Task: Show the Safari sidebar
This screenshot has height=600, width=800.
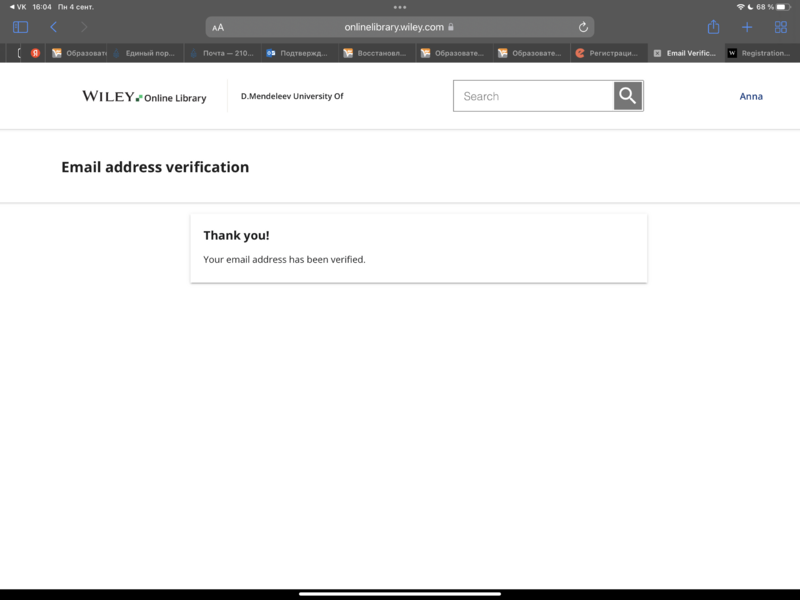Action: point(20,27)
